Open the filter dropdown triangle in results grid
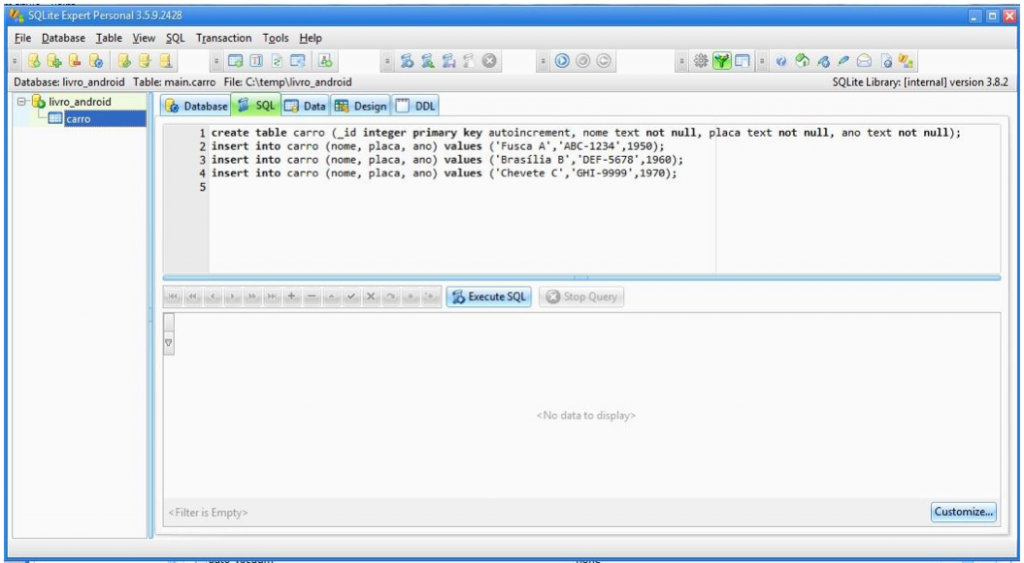 click(x=168, y=343)
